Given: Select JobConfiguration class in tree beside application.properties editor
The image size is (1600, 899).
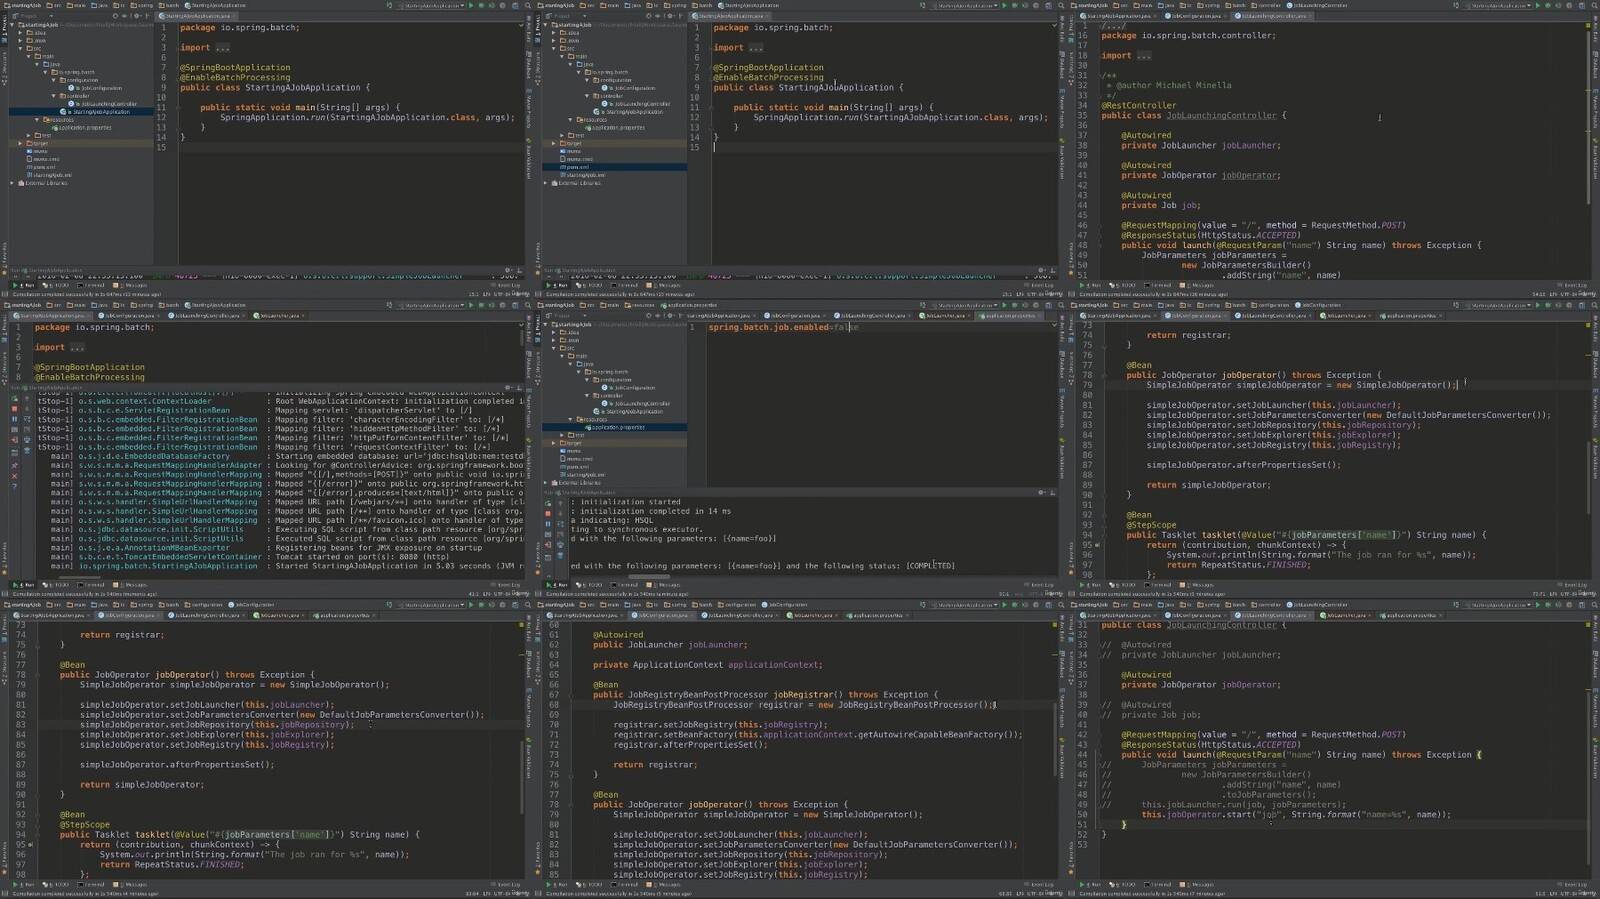Looking at the screenshot, I should click(x=628, y=387).
